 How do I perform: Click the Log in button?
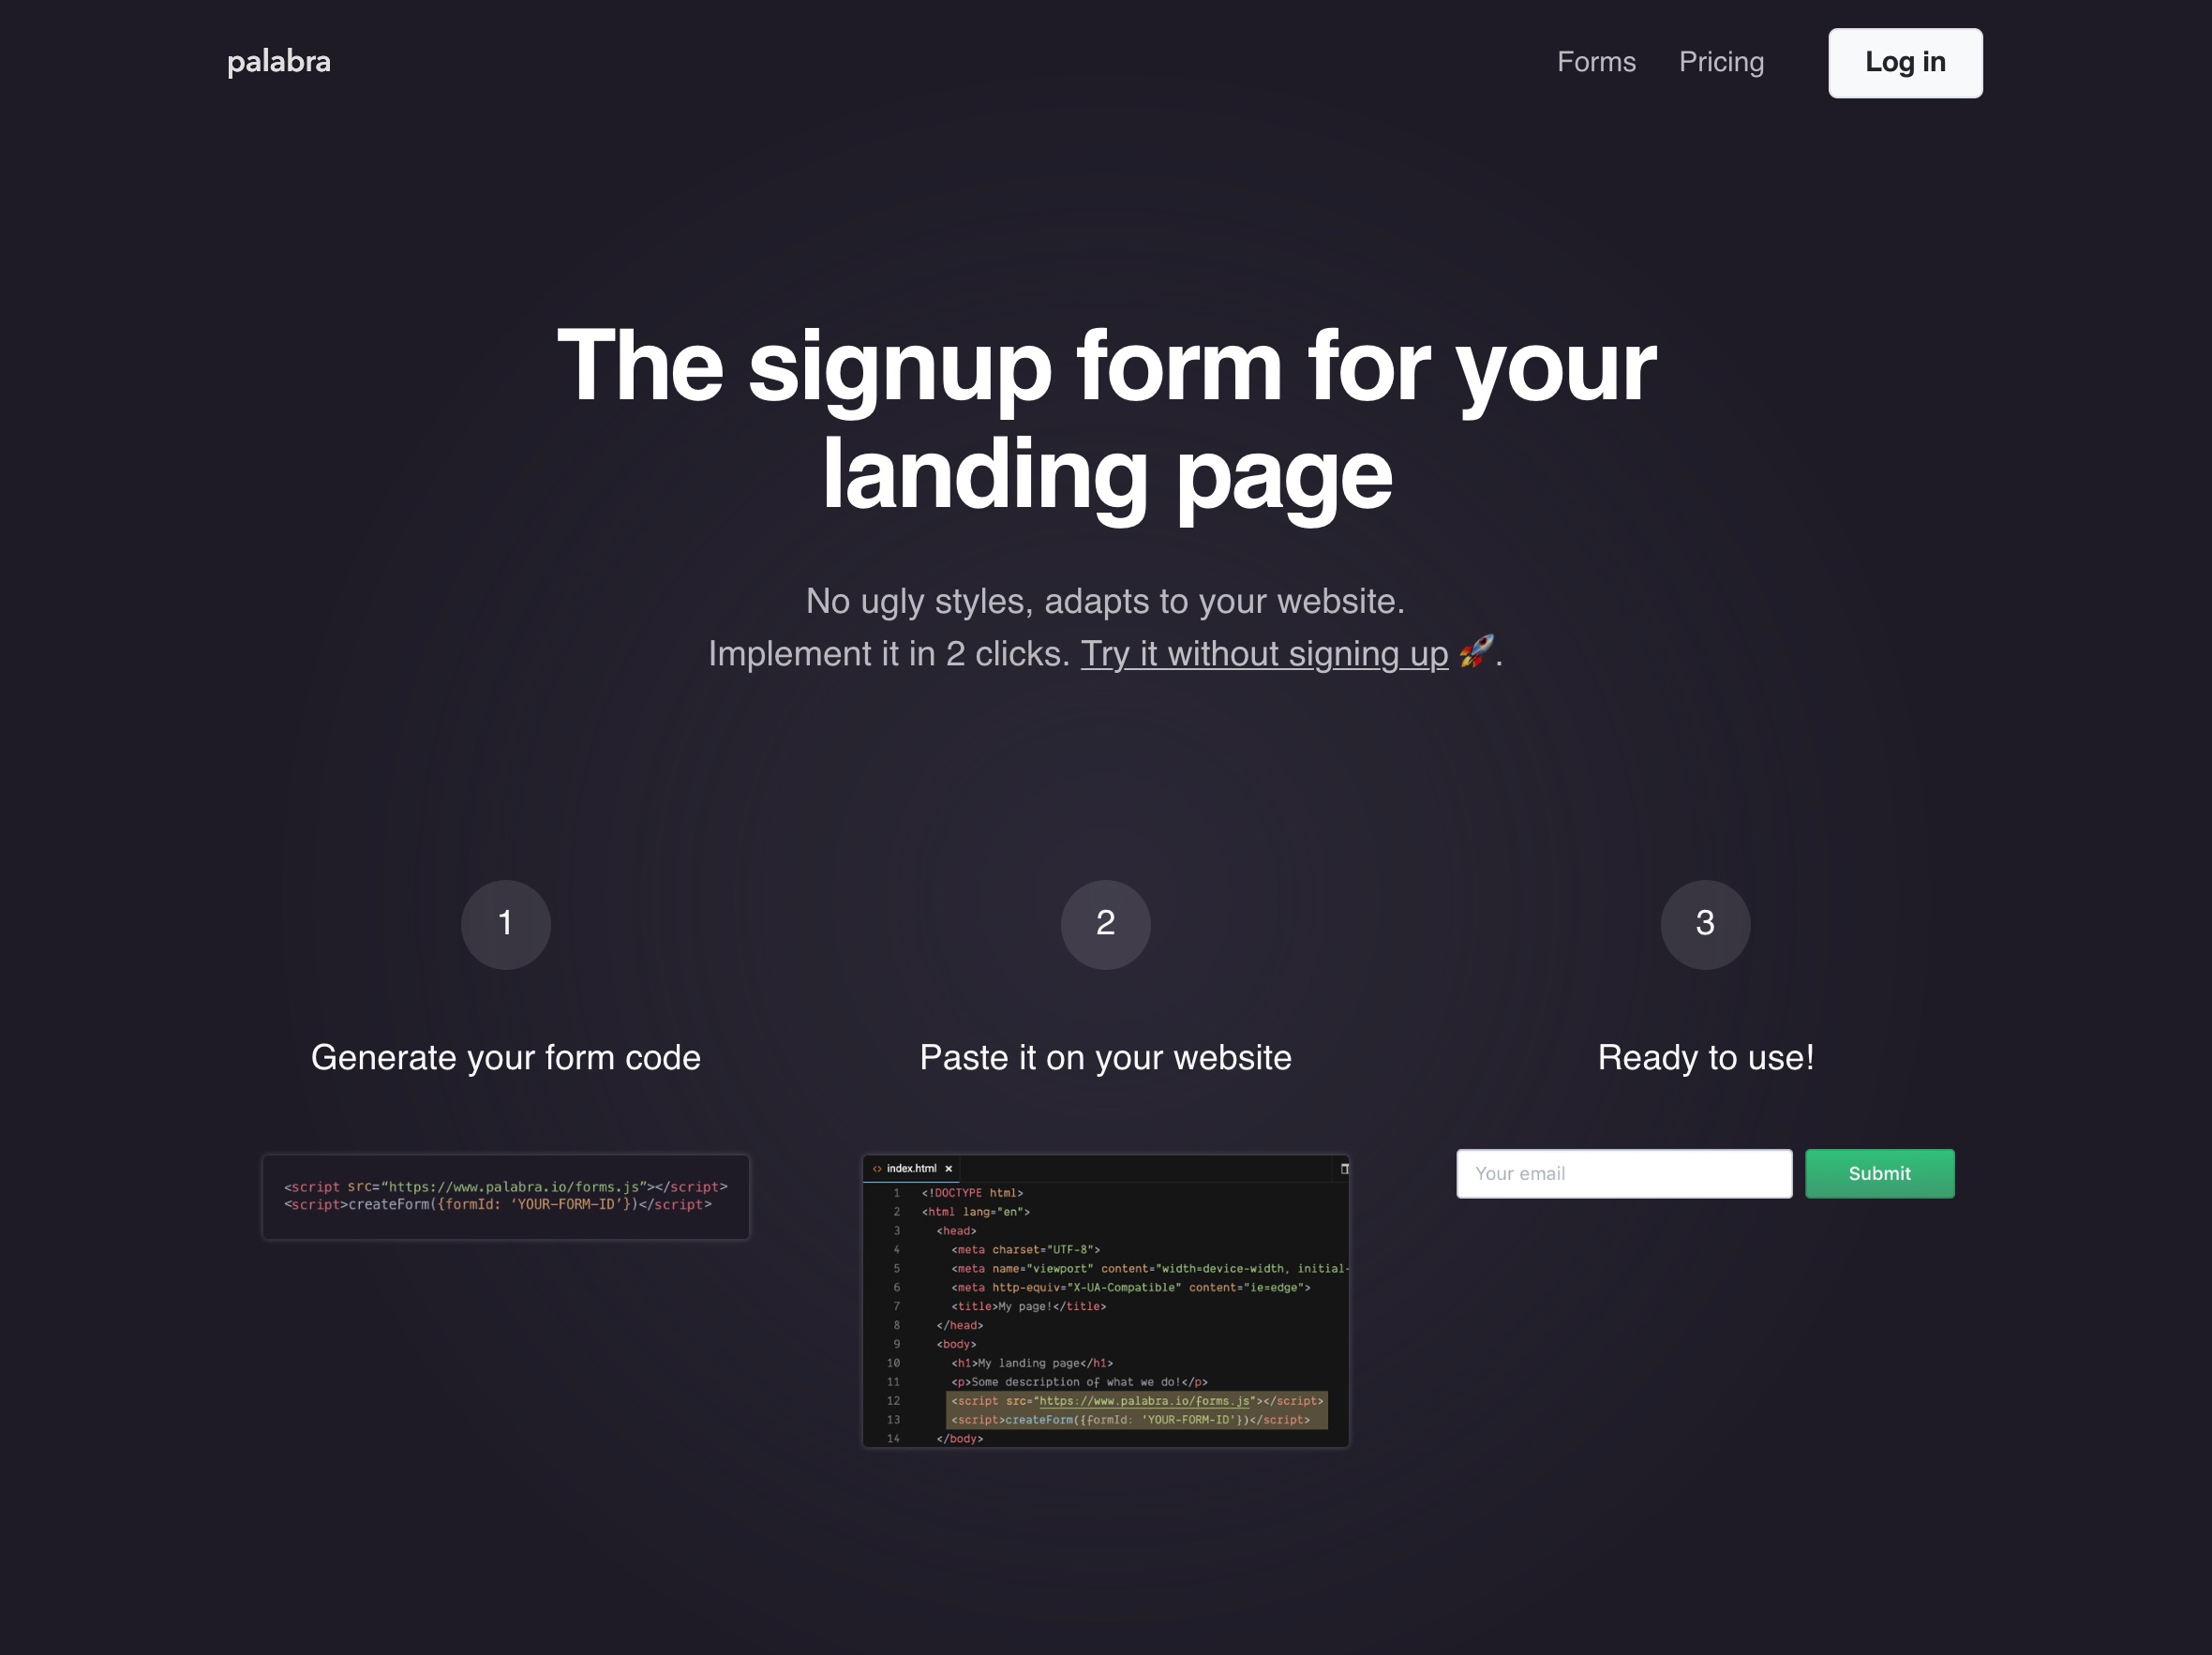pyautogui.click(x=1905, y=63)
